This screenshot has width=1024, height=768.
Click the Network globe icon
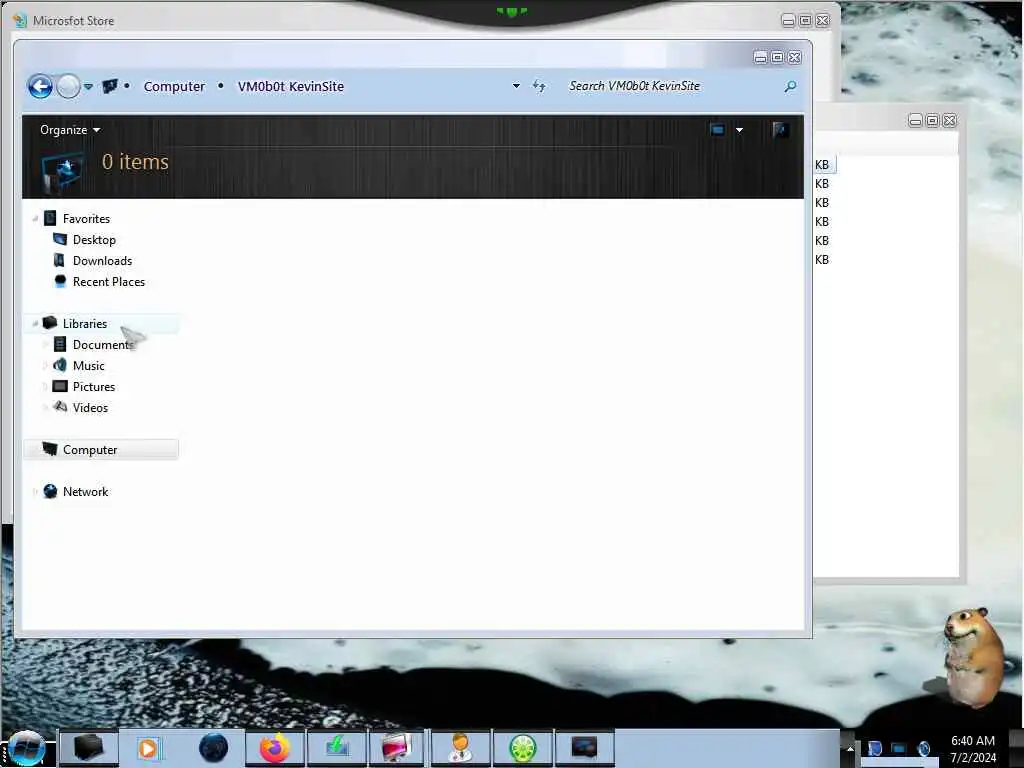[50, 491]
